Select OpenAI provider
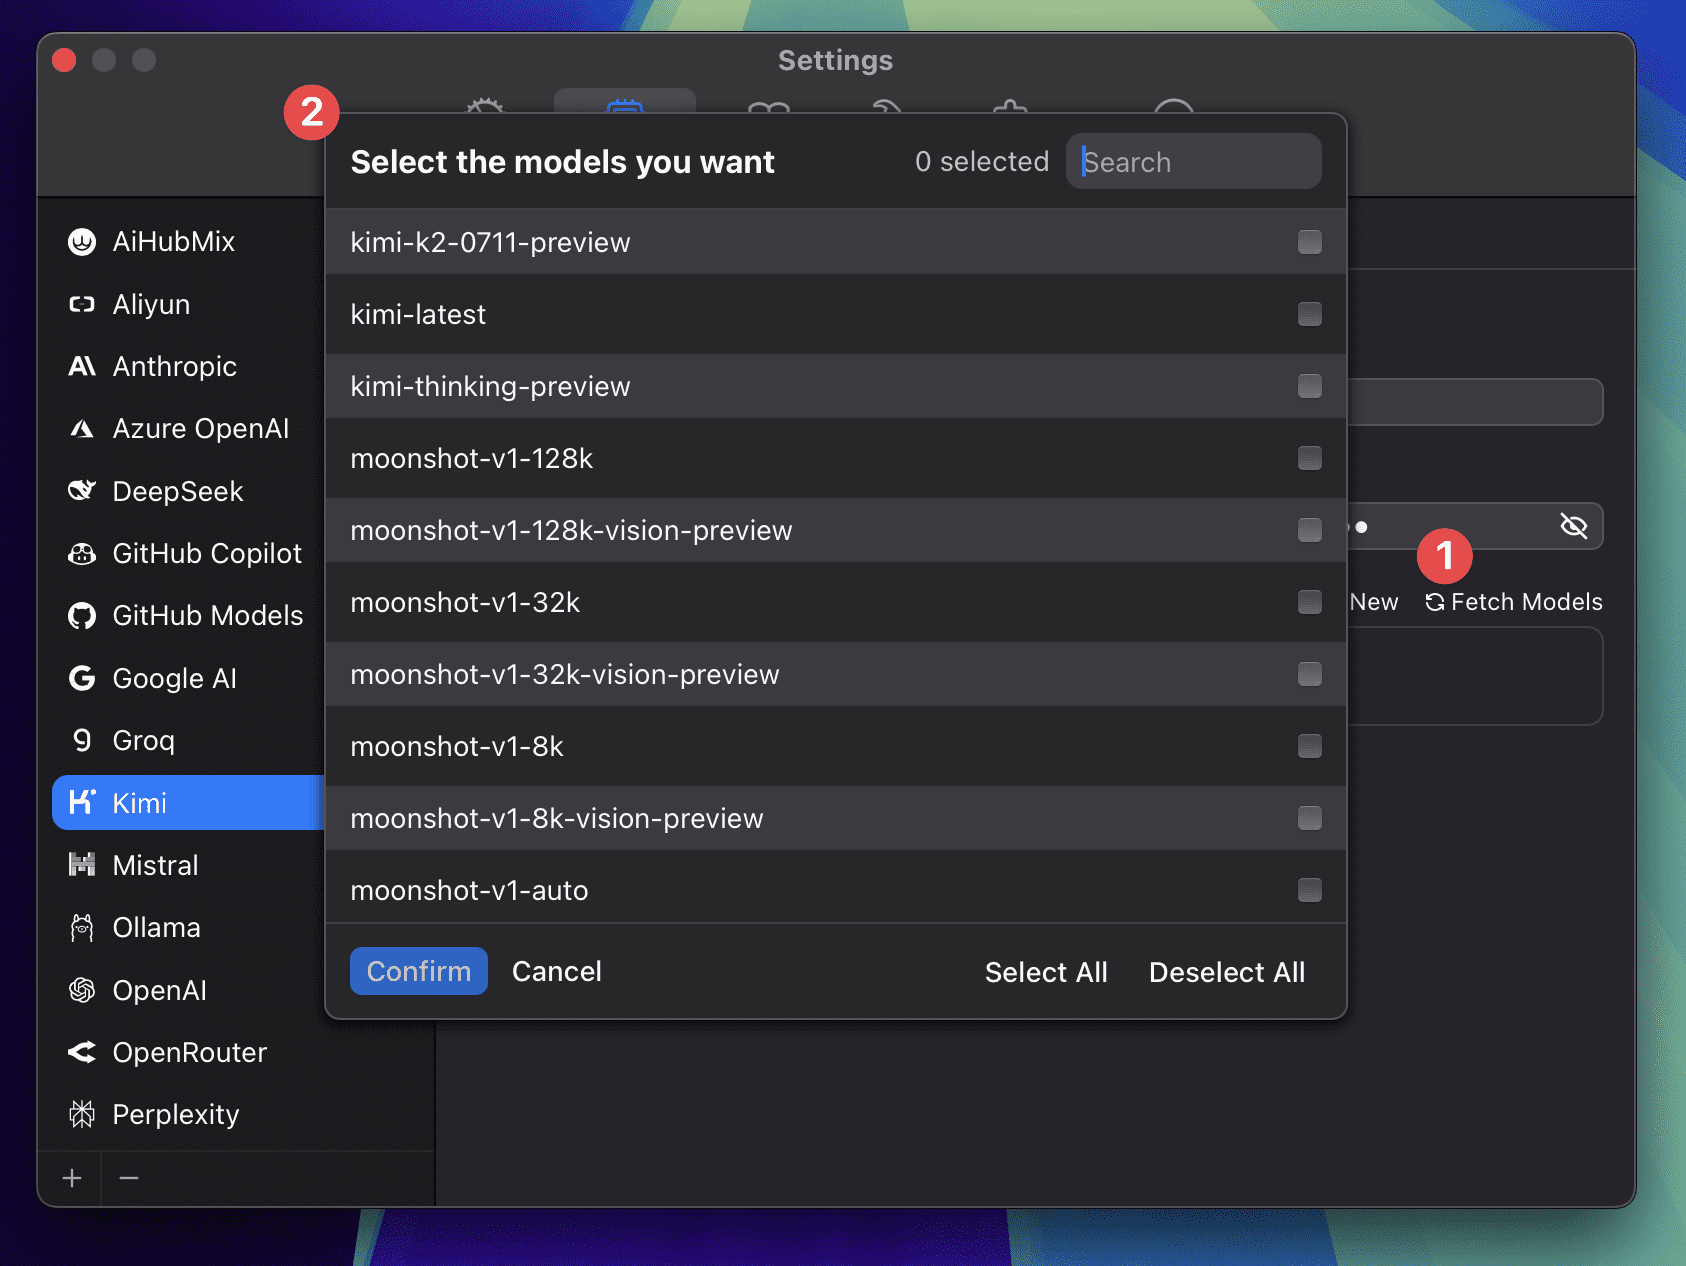This screenshot has height=1266, width=1686. 188,990
